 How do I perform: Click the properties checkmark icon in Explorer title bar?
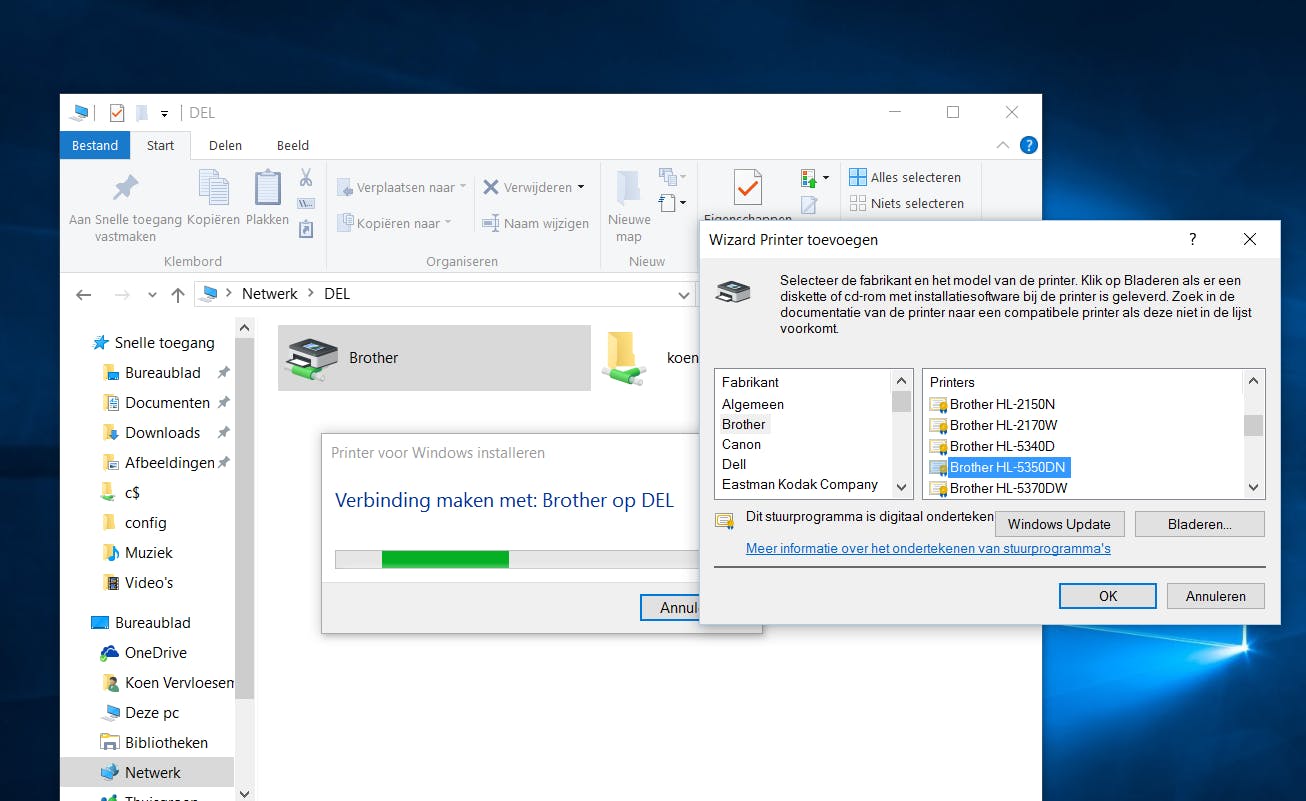click(x=117, y=112)
